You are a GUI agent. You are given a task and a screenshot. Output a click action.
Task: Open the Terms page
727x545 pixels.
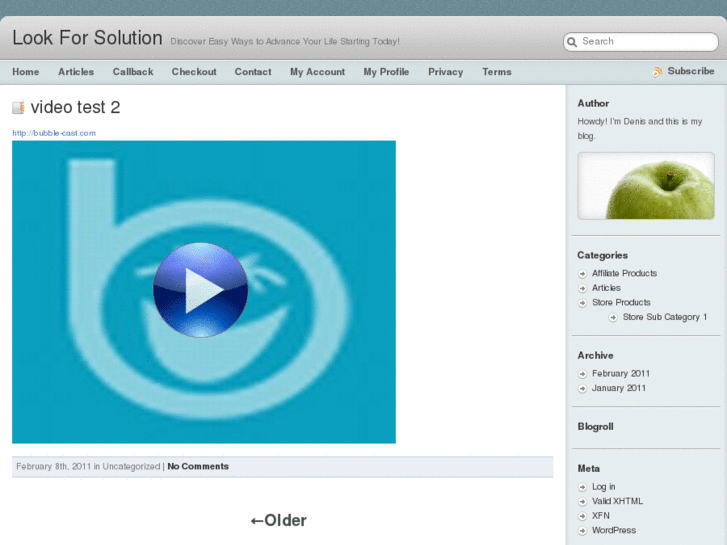[x=497, y=72]
